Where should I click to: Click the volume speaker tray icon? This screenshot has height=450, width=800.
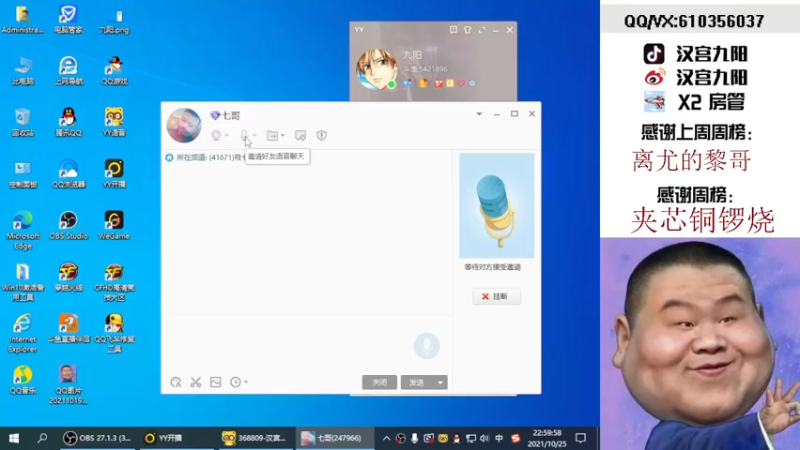click(x=484, y=438)
